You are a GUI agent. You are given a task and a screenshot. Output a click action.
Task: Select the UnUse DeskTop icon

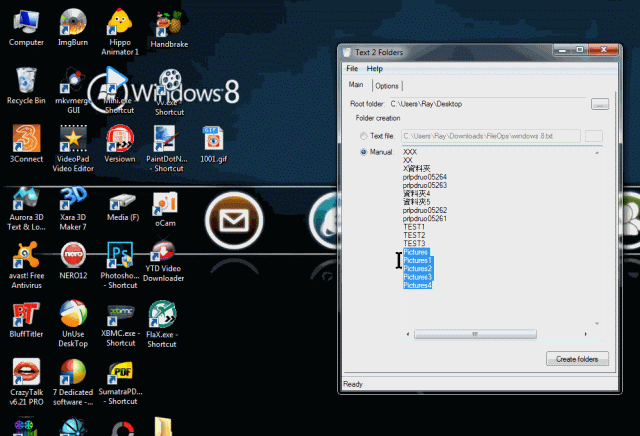73,324
